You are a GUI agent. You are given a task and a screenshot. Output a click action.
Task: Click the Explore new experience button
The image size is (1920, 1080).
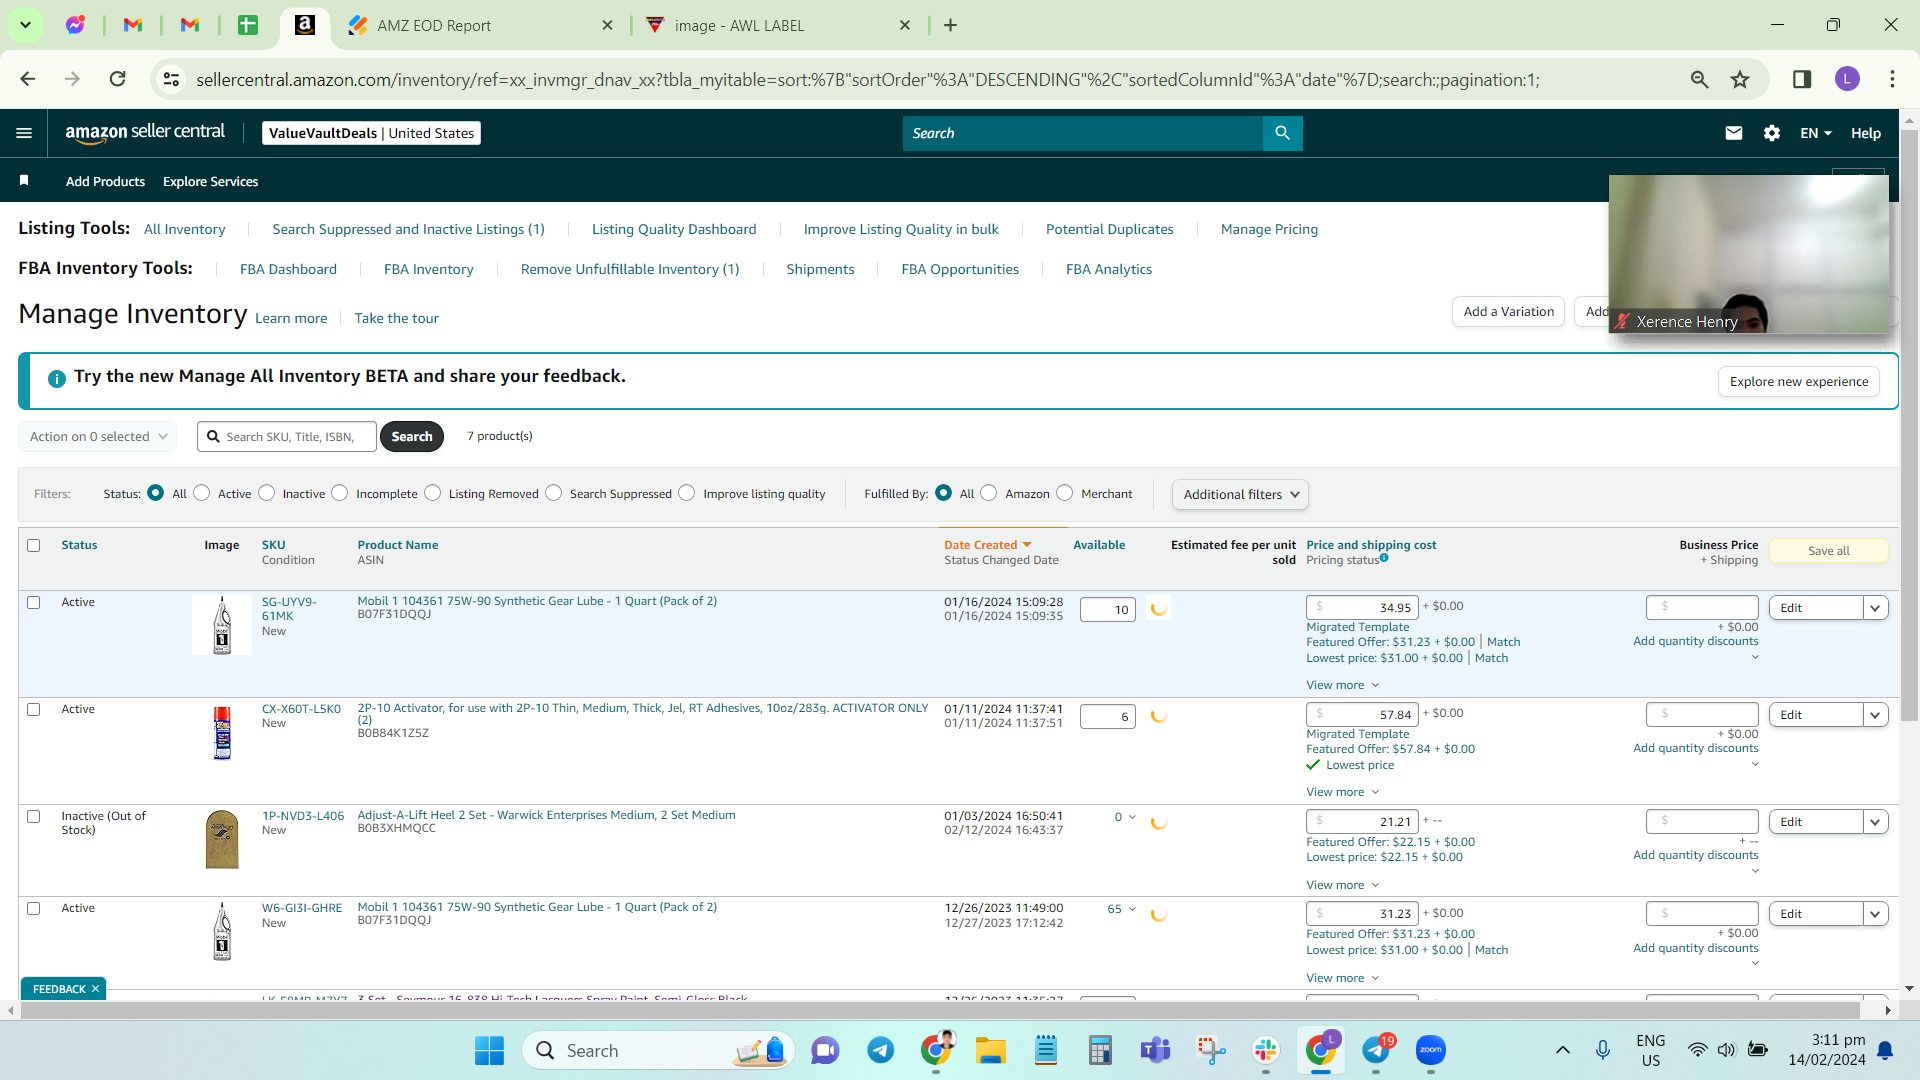coord(1799,382)
